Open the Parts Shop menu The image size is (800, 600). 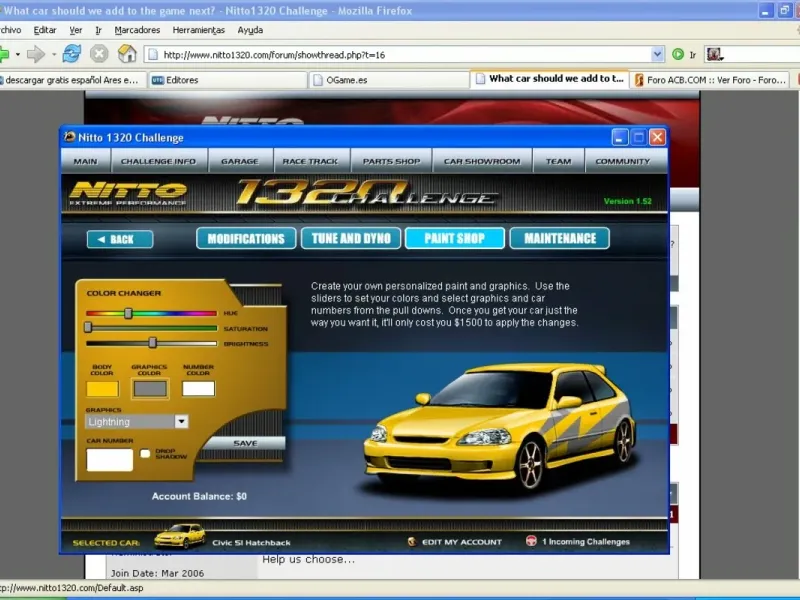[x=391, y=161]
